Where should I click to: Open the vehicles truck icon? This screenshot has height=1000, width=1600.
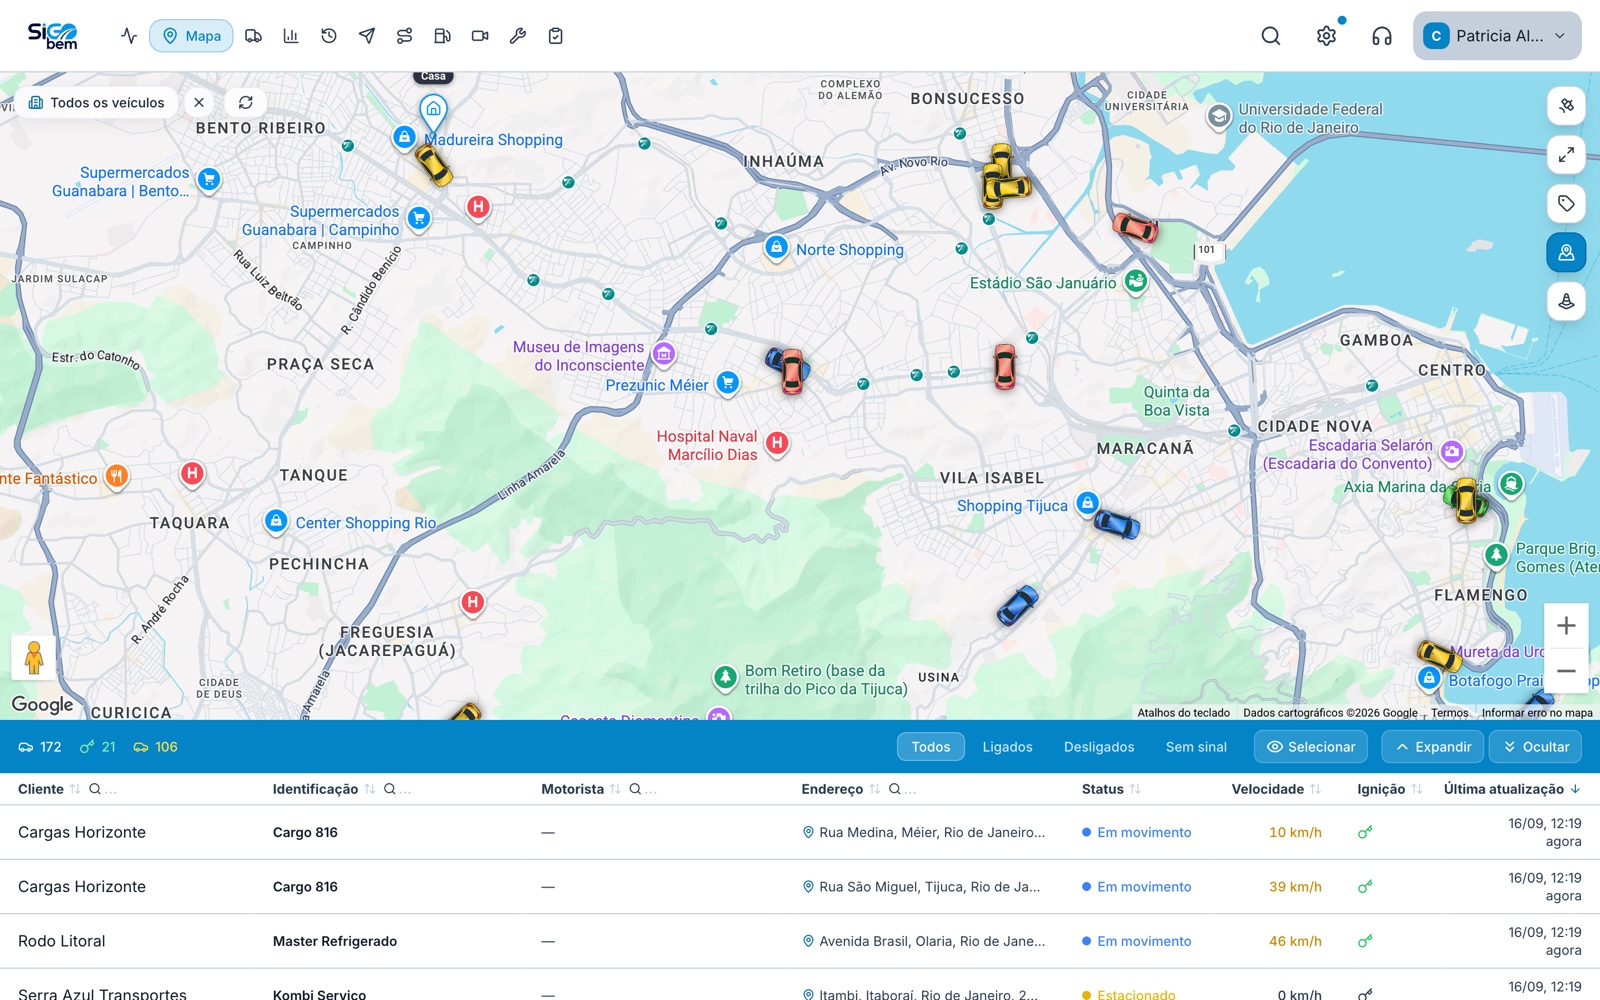click(254, 36)
